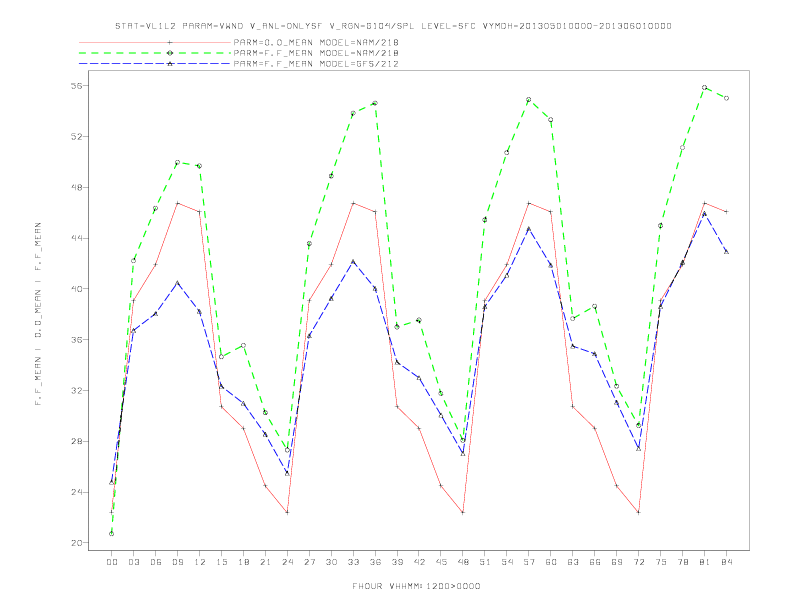The height and width of the screenshot is (612, 792).
Task: Click x-axis tick label 27
Action: pos(309,562)
